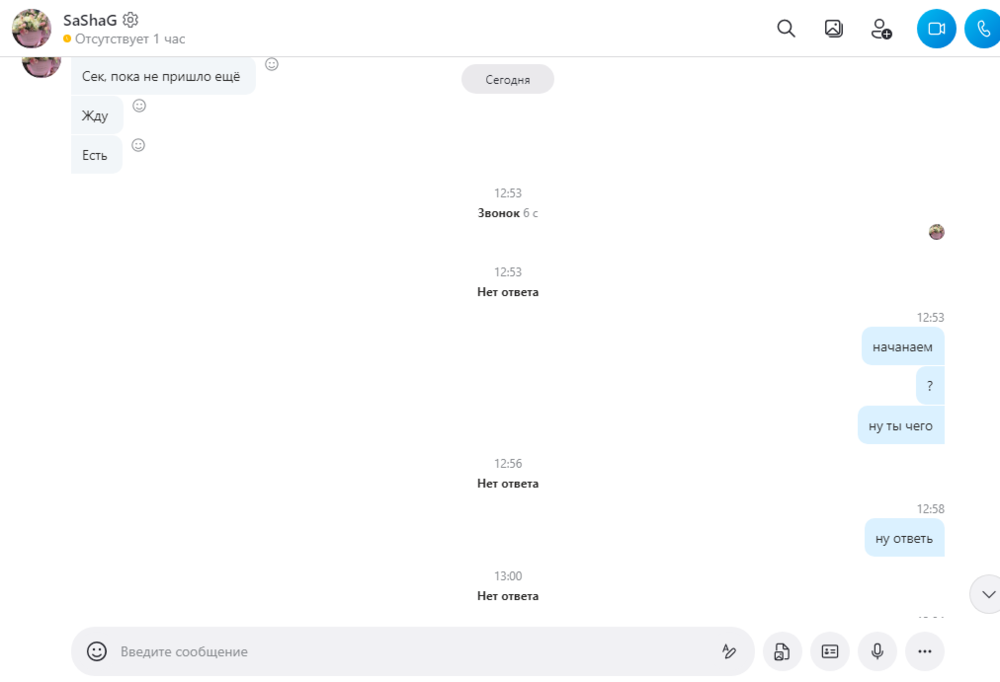The height and width of the screenshot is (682, 1000).
Task: Start a video call with SaShaG
Action: [x=936, y=29]
